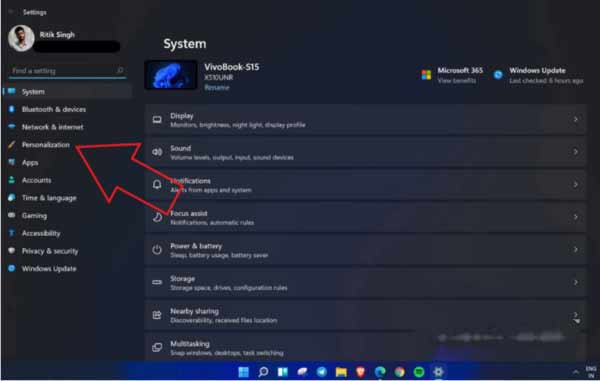Click the Storage drive icon
The image size is (600, 381).
(x=157, y=282)
